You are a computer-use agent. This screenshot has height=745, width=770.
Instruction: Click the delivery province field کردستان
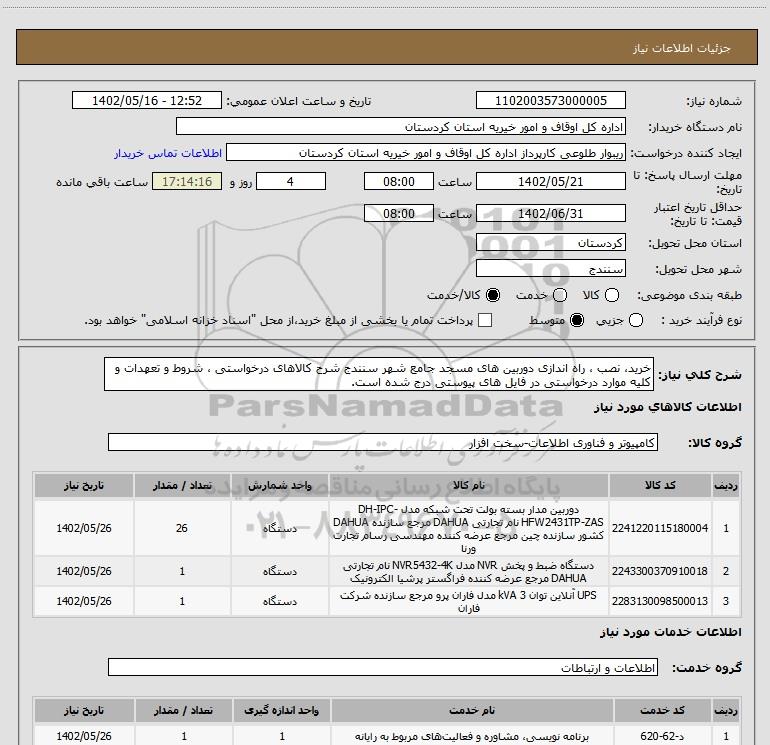click(550, 243)
